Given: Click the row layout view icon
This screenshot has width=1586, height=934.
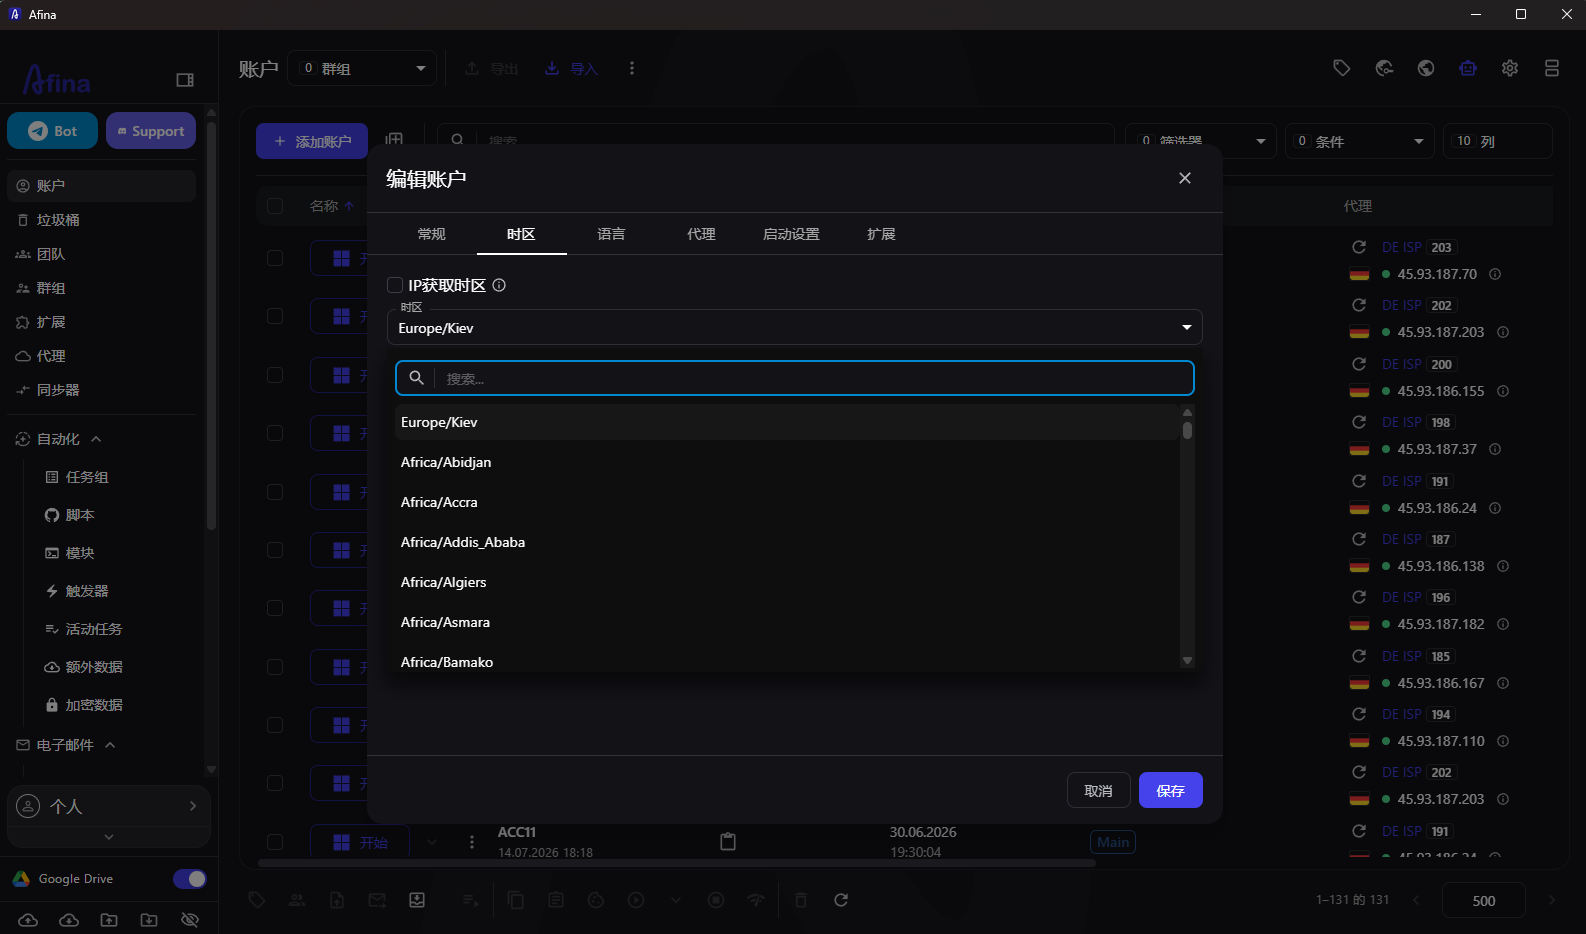Looking at the screenshot, I should (x=1552, y=68).
